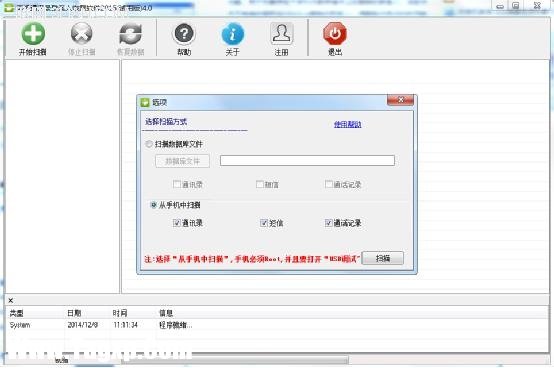554x368 pixels.
Task: Click the Scan (扫描) button in dialog
Action: pyautogui.click(x=383, y=258)
